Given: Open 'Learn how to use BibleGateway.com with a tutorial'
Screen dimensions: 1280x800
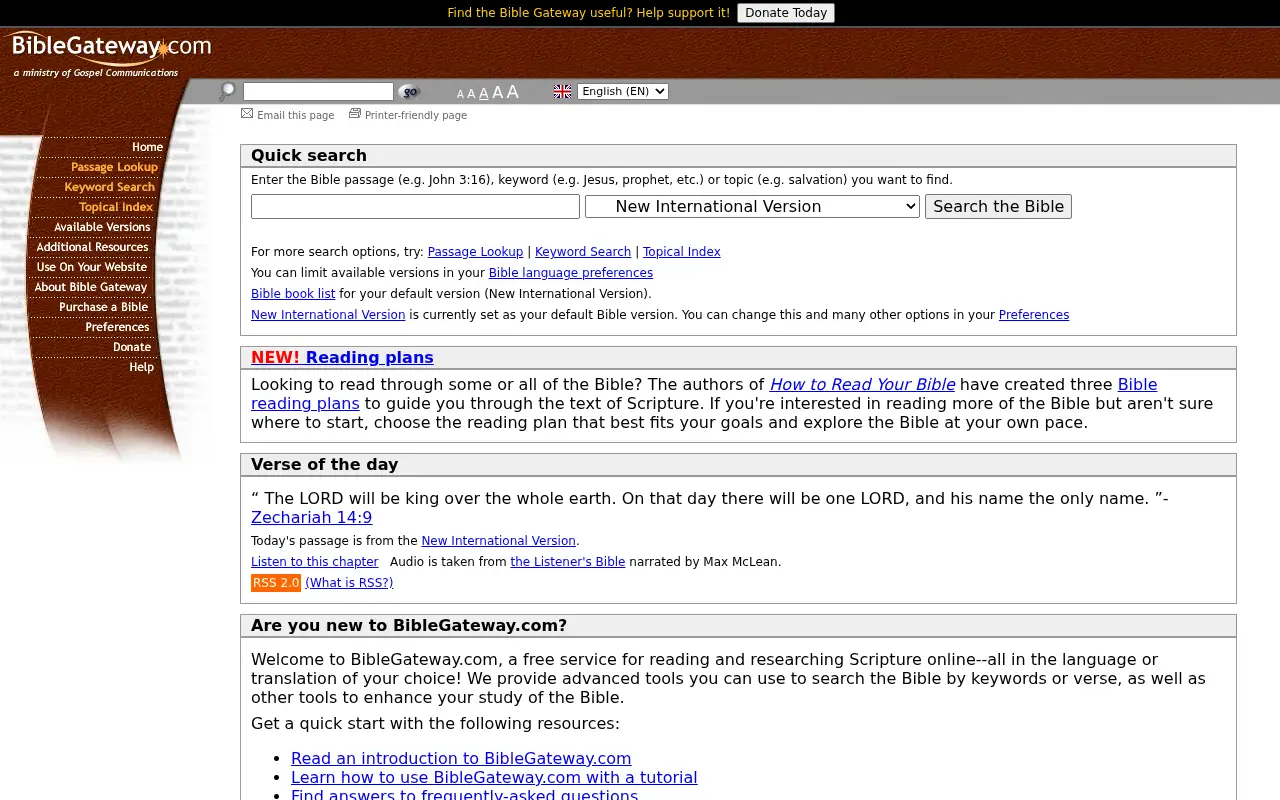Looking at the screenshot, I should [494, 777].
